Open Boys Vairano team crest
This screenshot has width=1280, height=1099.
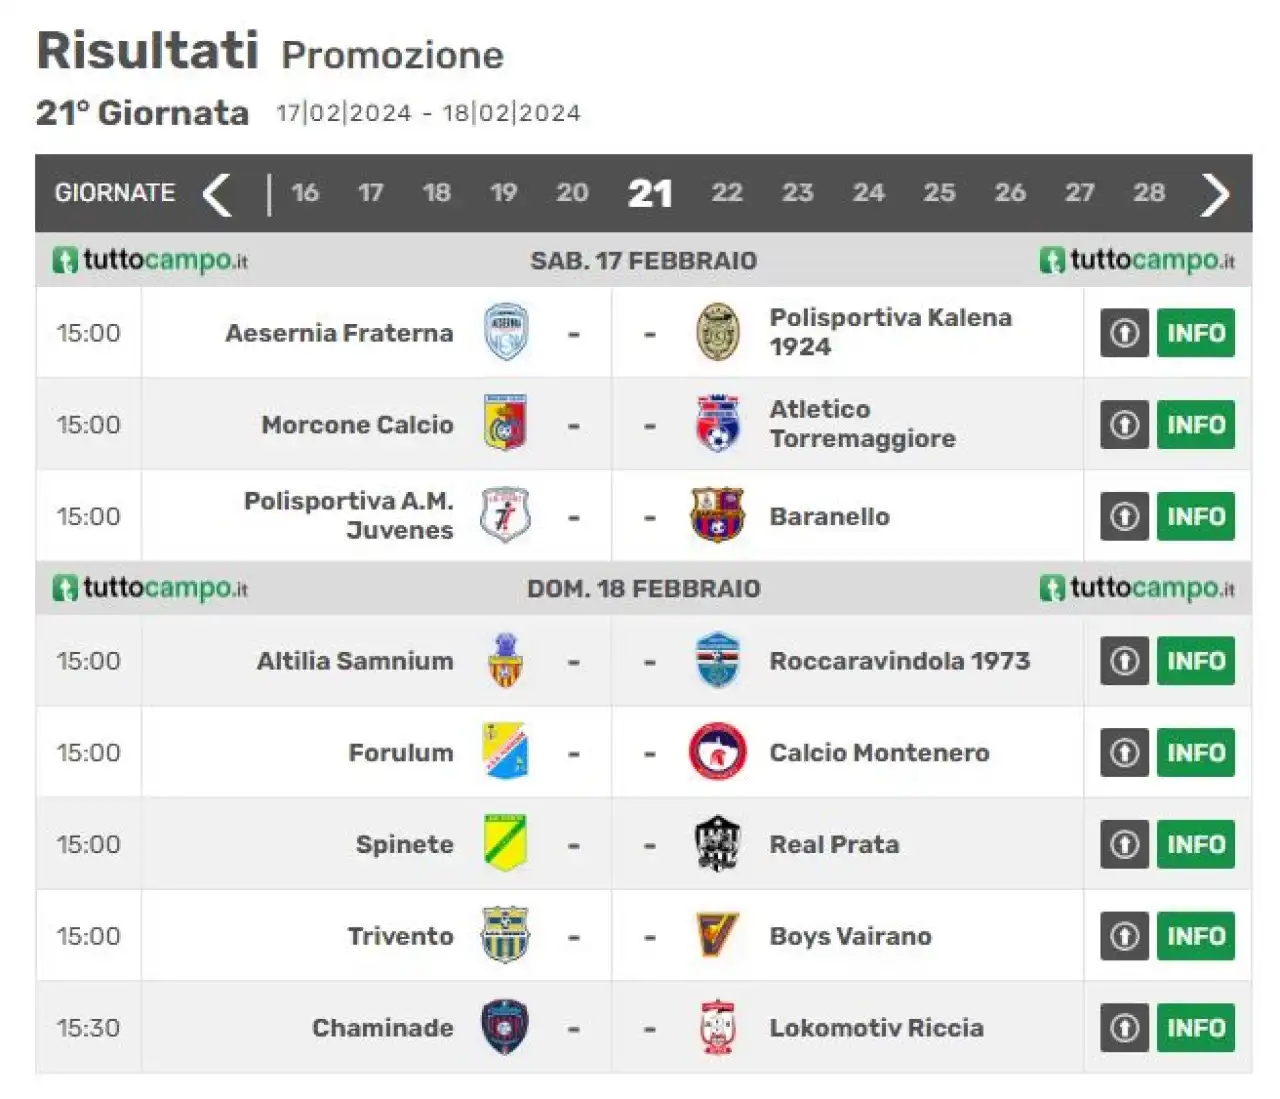point(717,936)
